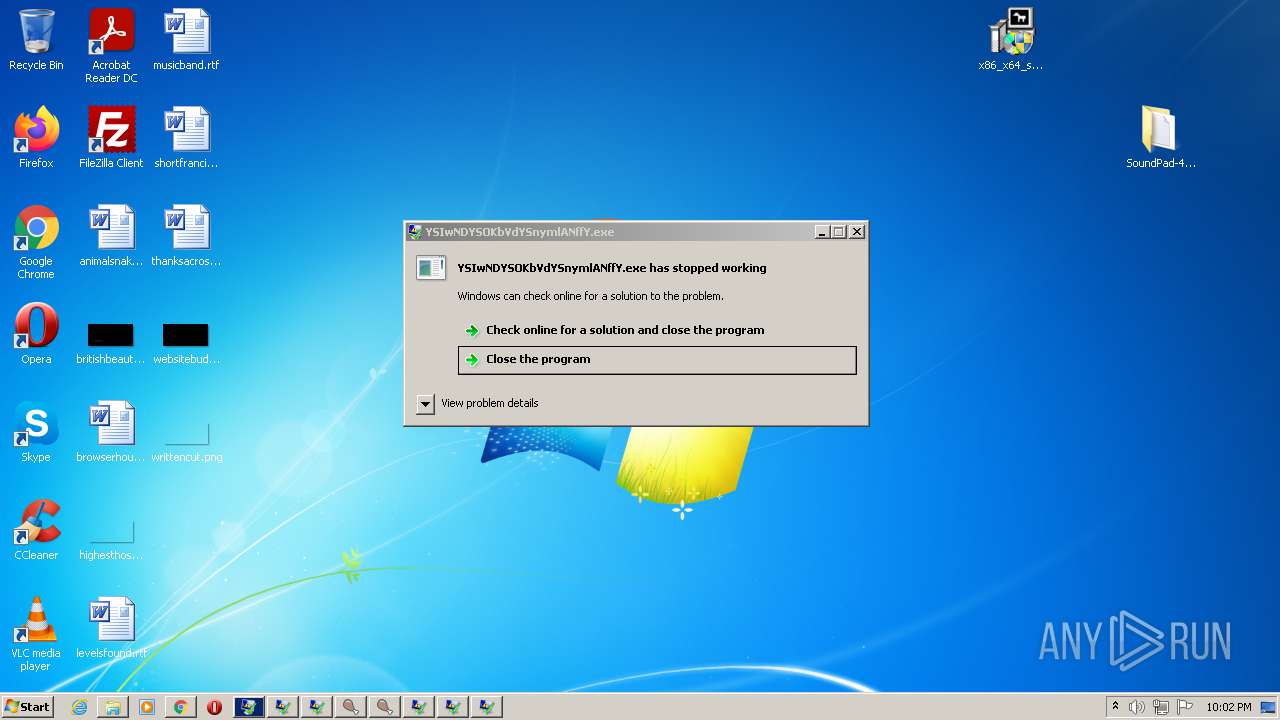This screenshot has height=720, width=1280.
Task: Select the shortfranci... document icon
Action: [186, 138]
